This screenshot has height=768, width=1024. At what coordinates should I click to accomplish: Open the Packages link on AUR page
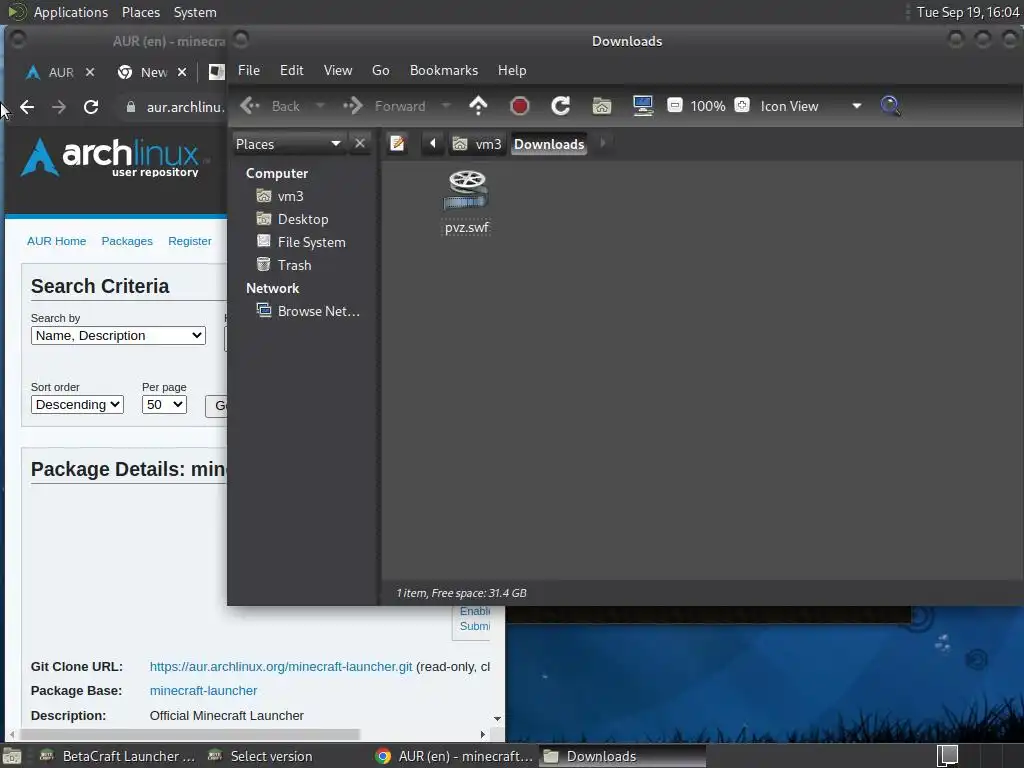(127, 241)
